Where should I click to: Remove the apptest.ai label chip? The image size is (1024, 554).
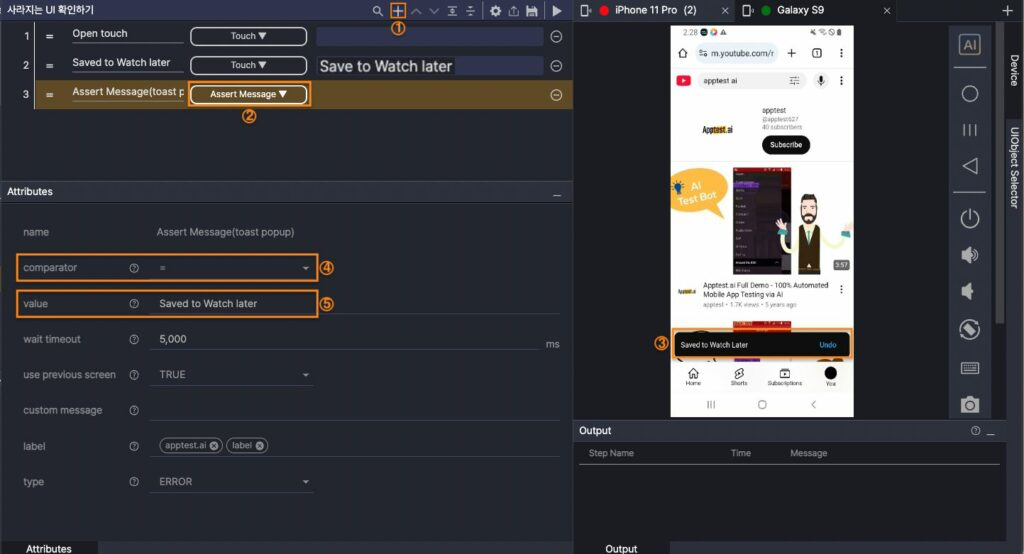214,446
